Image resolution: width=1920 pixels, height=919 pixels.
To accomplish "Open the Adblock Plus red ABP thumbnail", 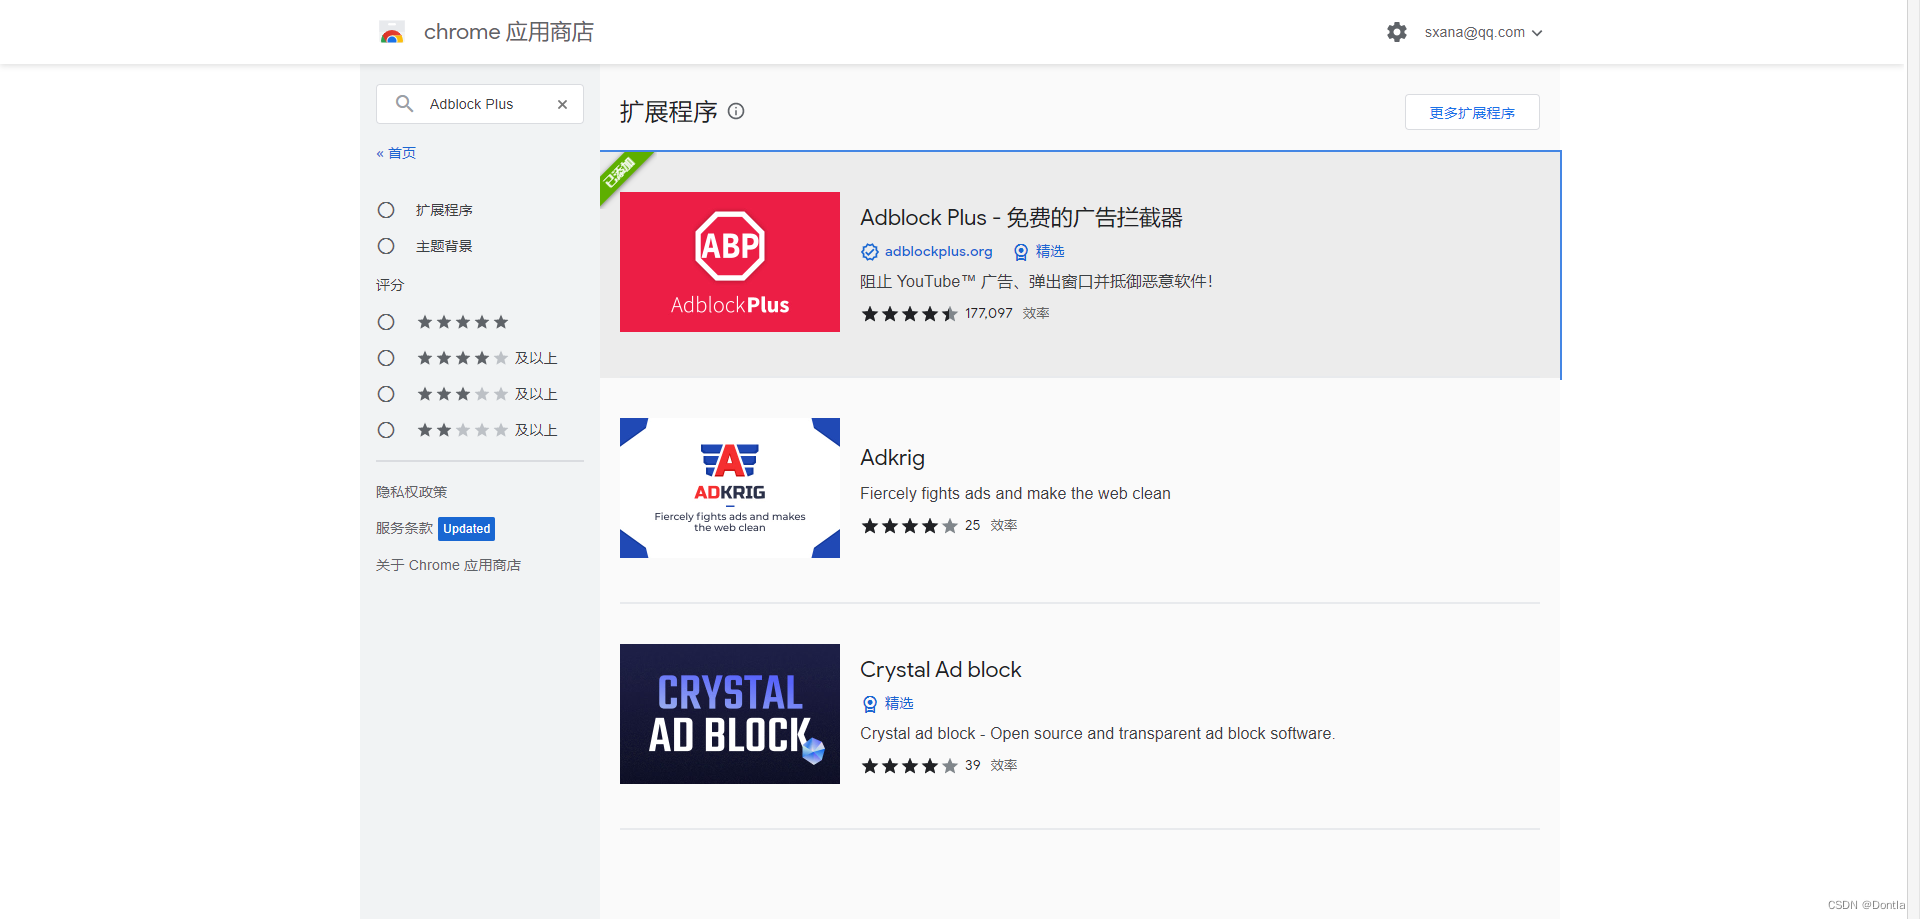I will click(730, 262).
